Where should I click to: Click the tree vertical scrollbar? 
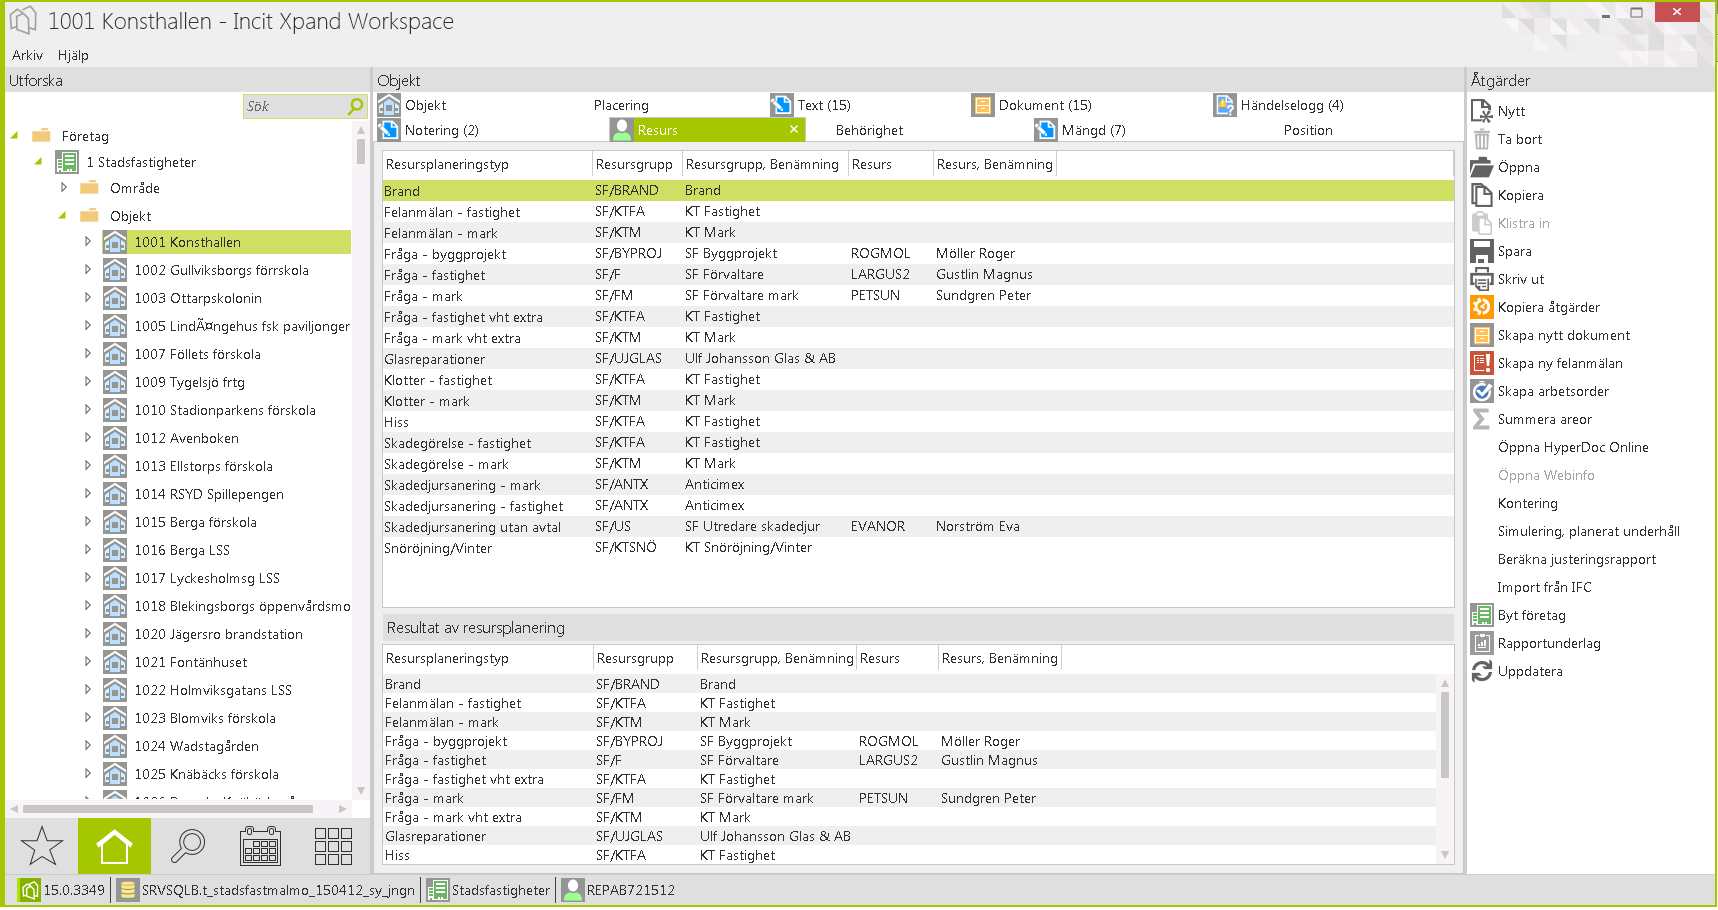coord(360,150)
